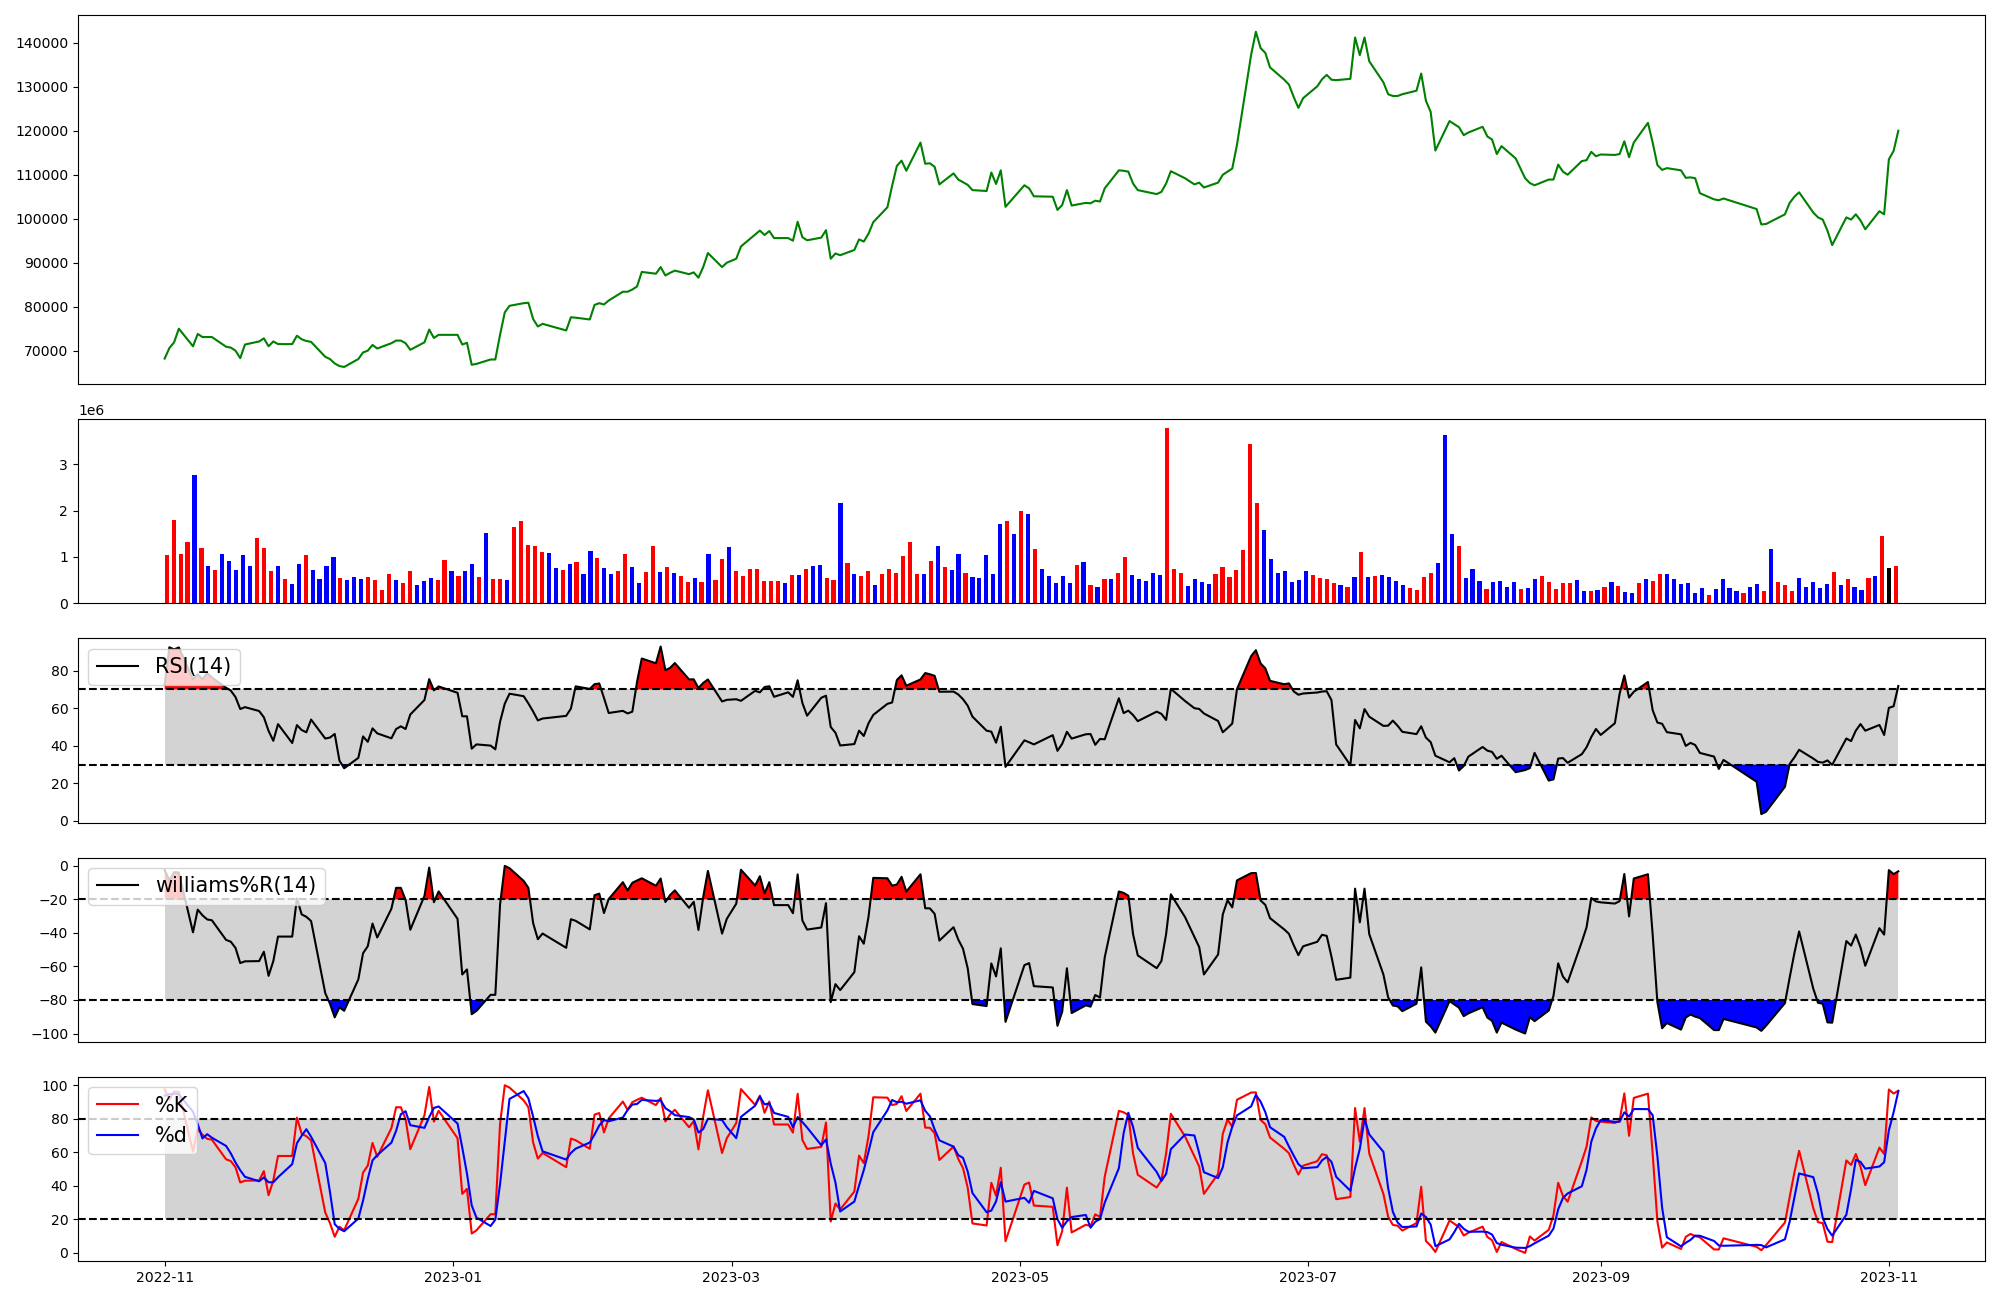This screenshot has width=2000, height=1300.
Task: Click the tallest blue volume bar
Action: 1445,518
